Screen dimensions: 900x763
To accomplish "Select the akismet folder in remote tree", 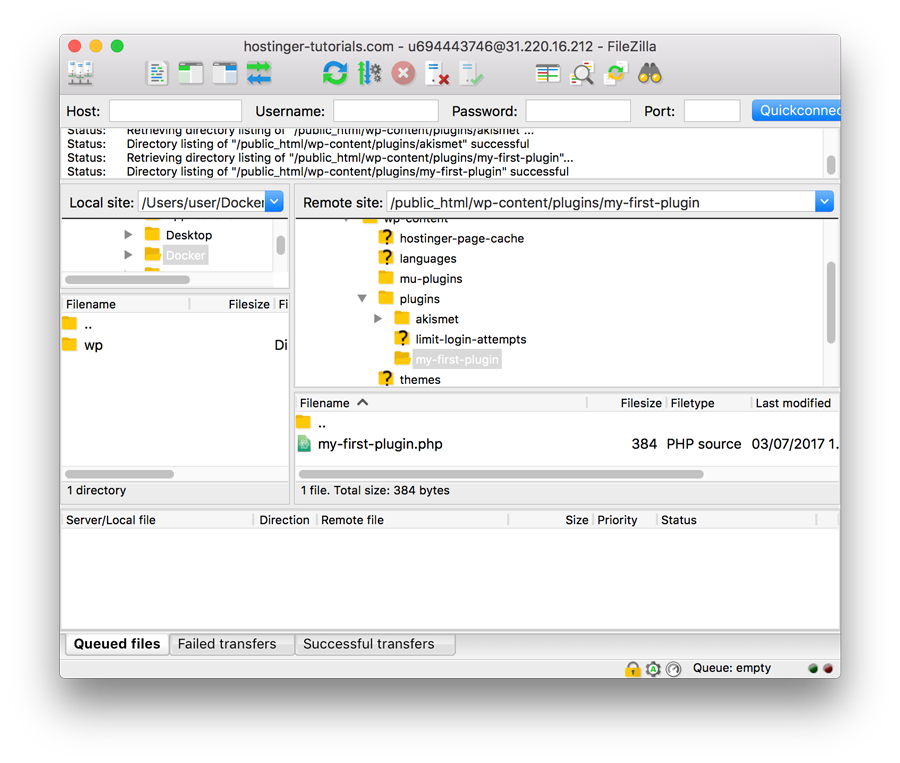I will click(x=437, y=319).
